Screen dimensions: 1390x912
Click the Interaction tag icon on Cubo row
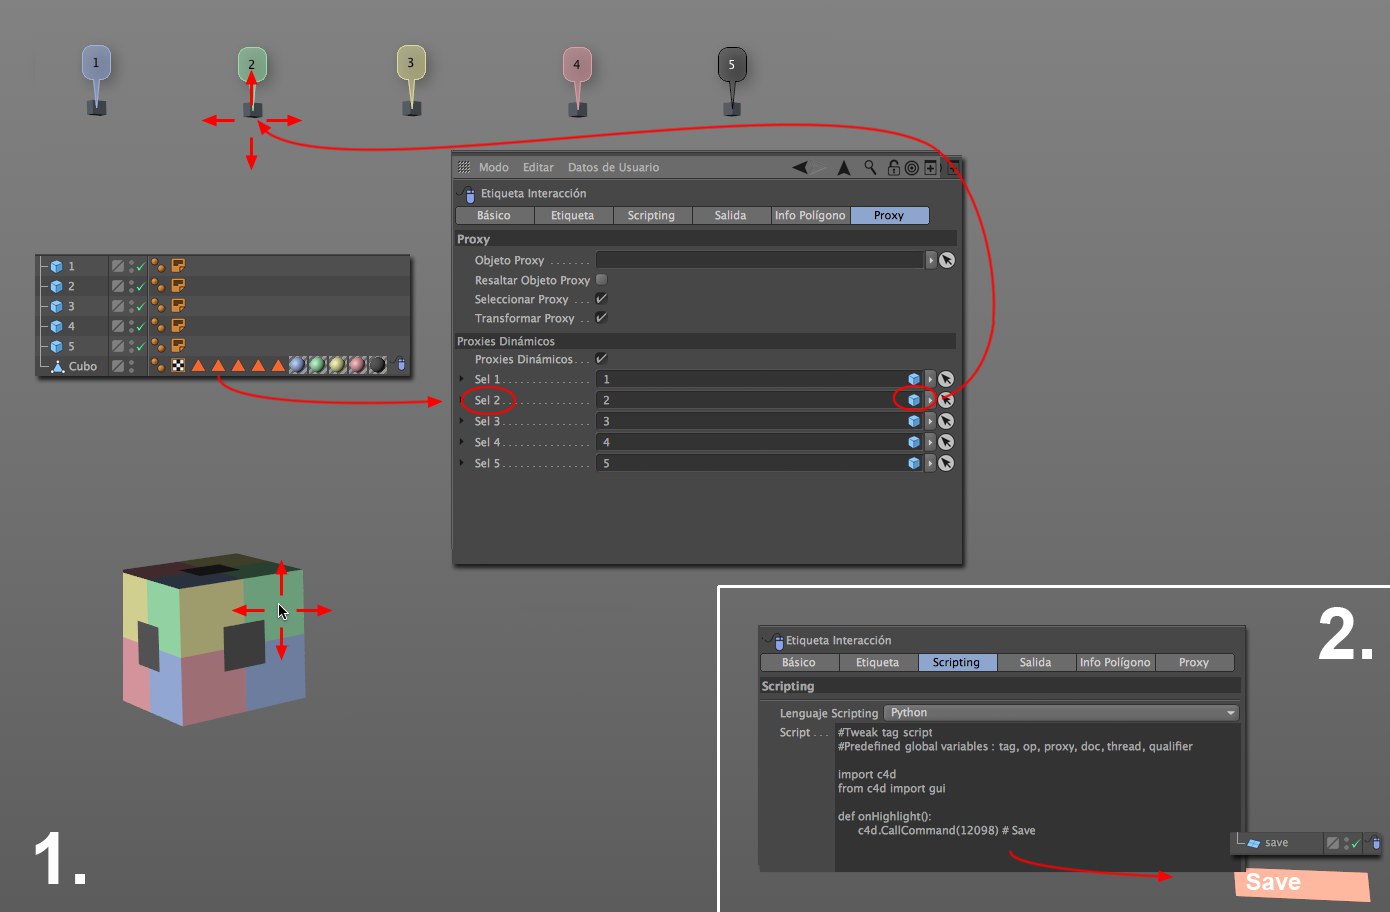coord(401,366)
